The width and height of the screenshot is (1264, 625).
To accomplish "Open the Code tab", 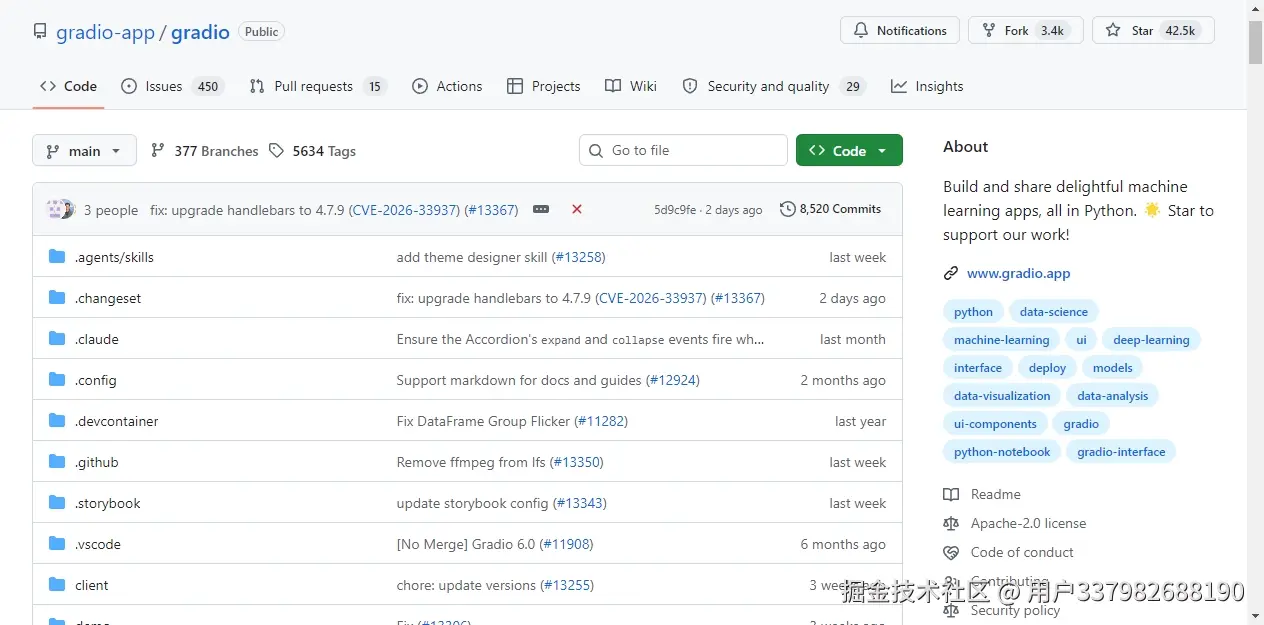I will coord(68,86).
